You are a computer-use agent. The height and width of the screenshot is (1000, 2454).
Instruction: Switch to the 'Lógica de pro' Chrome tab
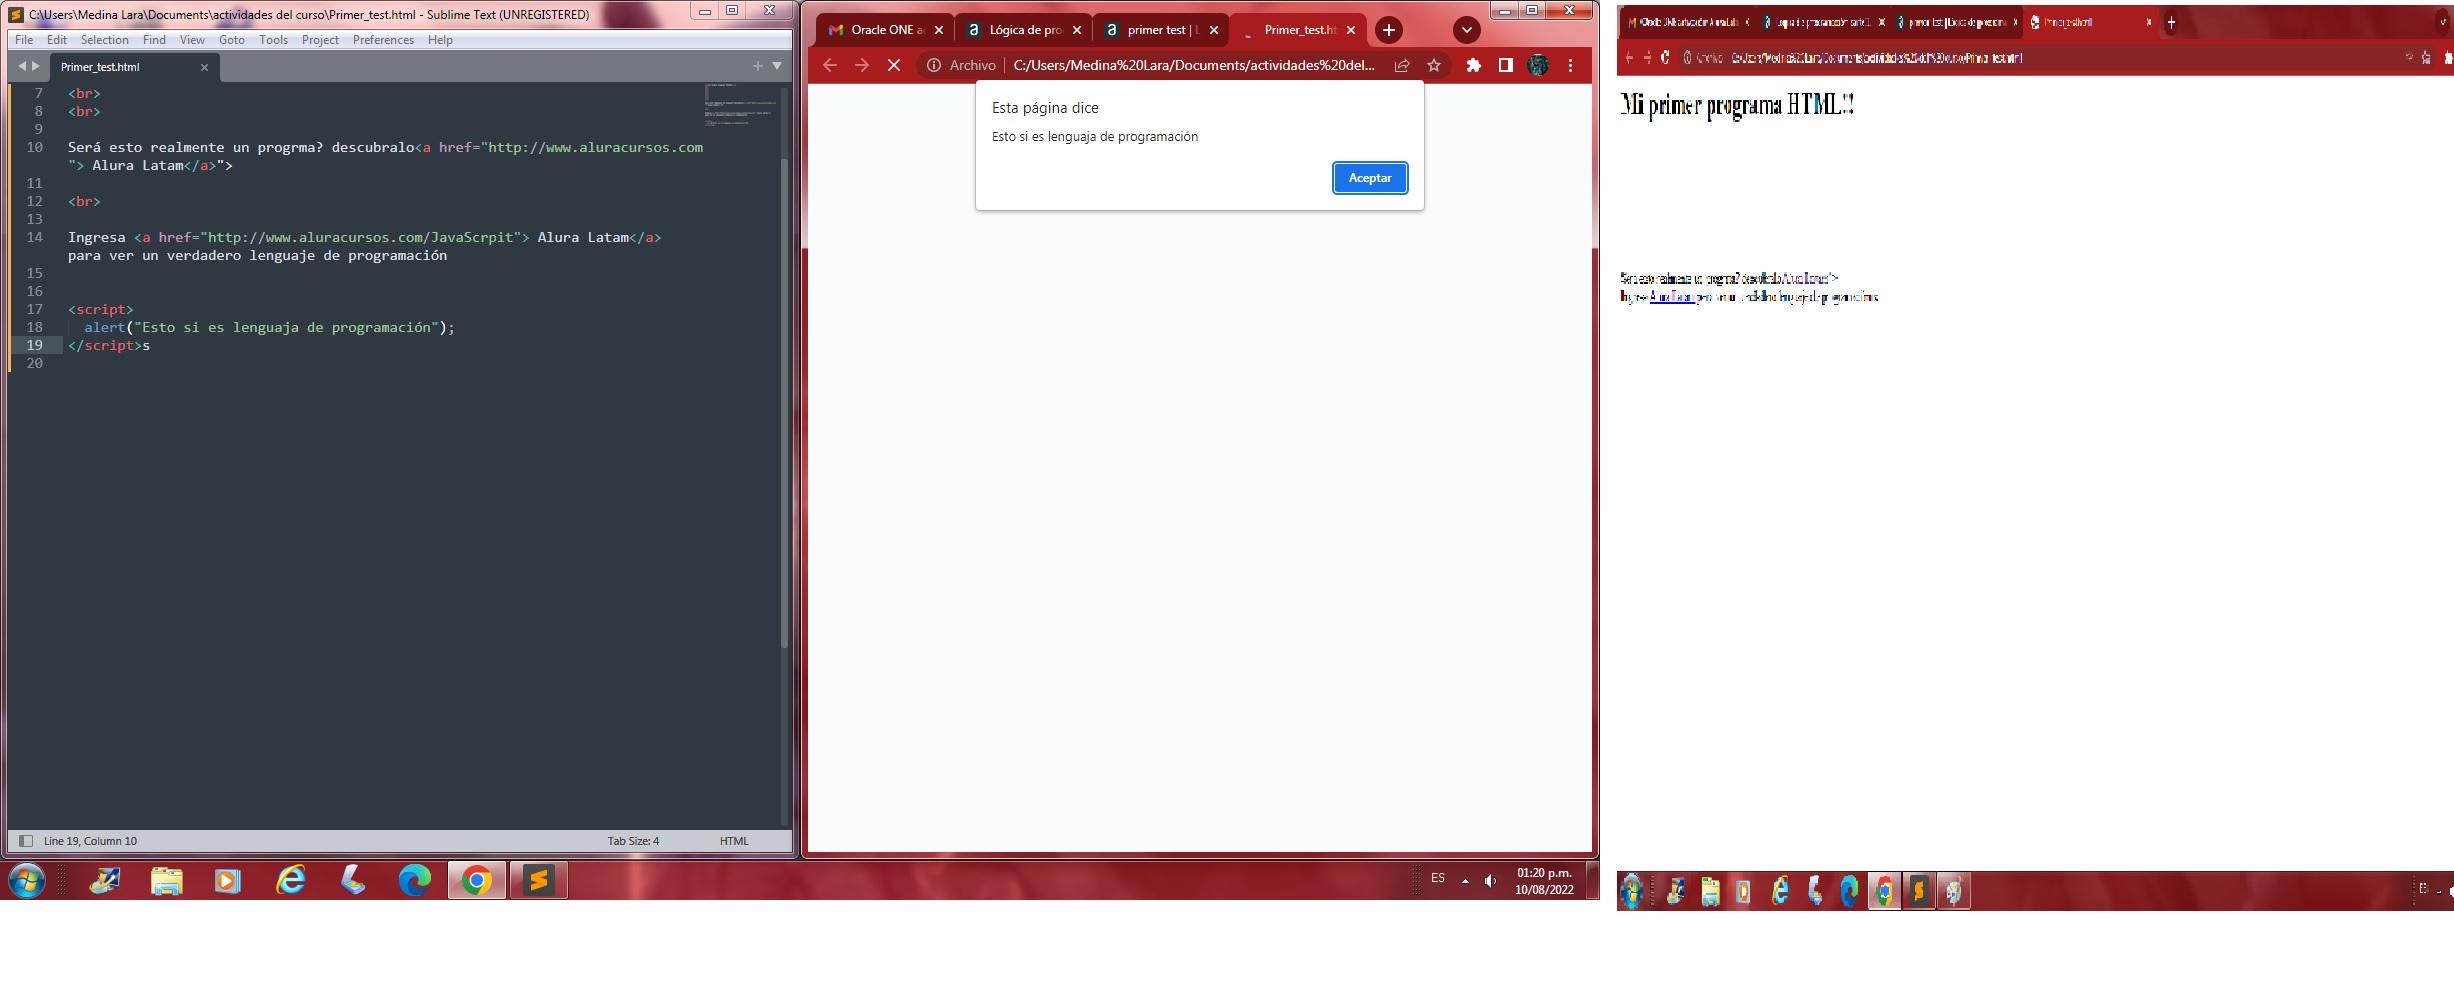(1024, 30)
